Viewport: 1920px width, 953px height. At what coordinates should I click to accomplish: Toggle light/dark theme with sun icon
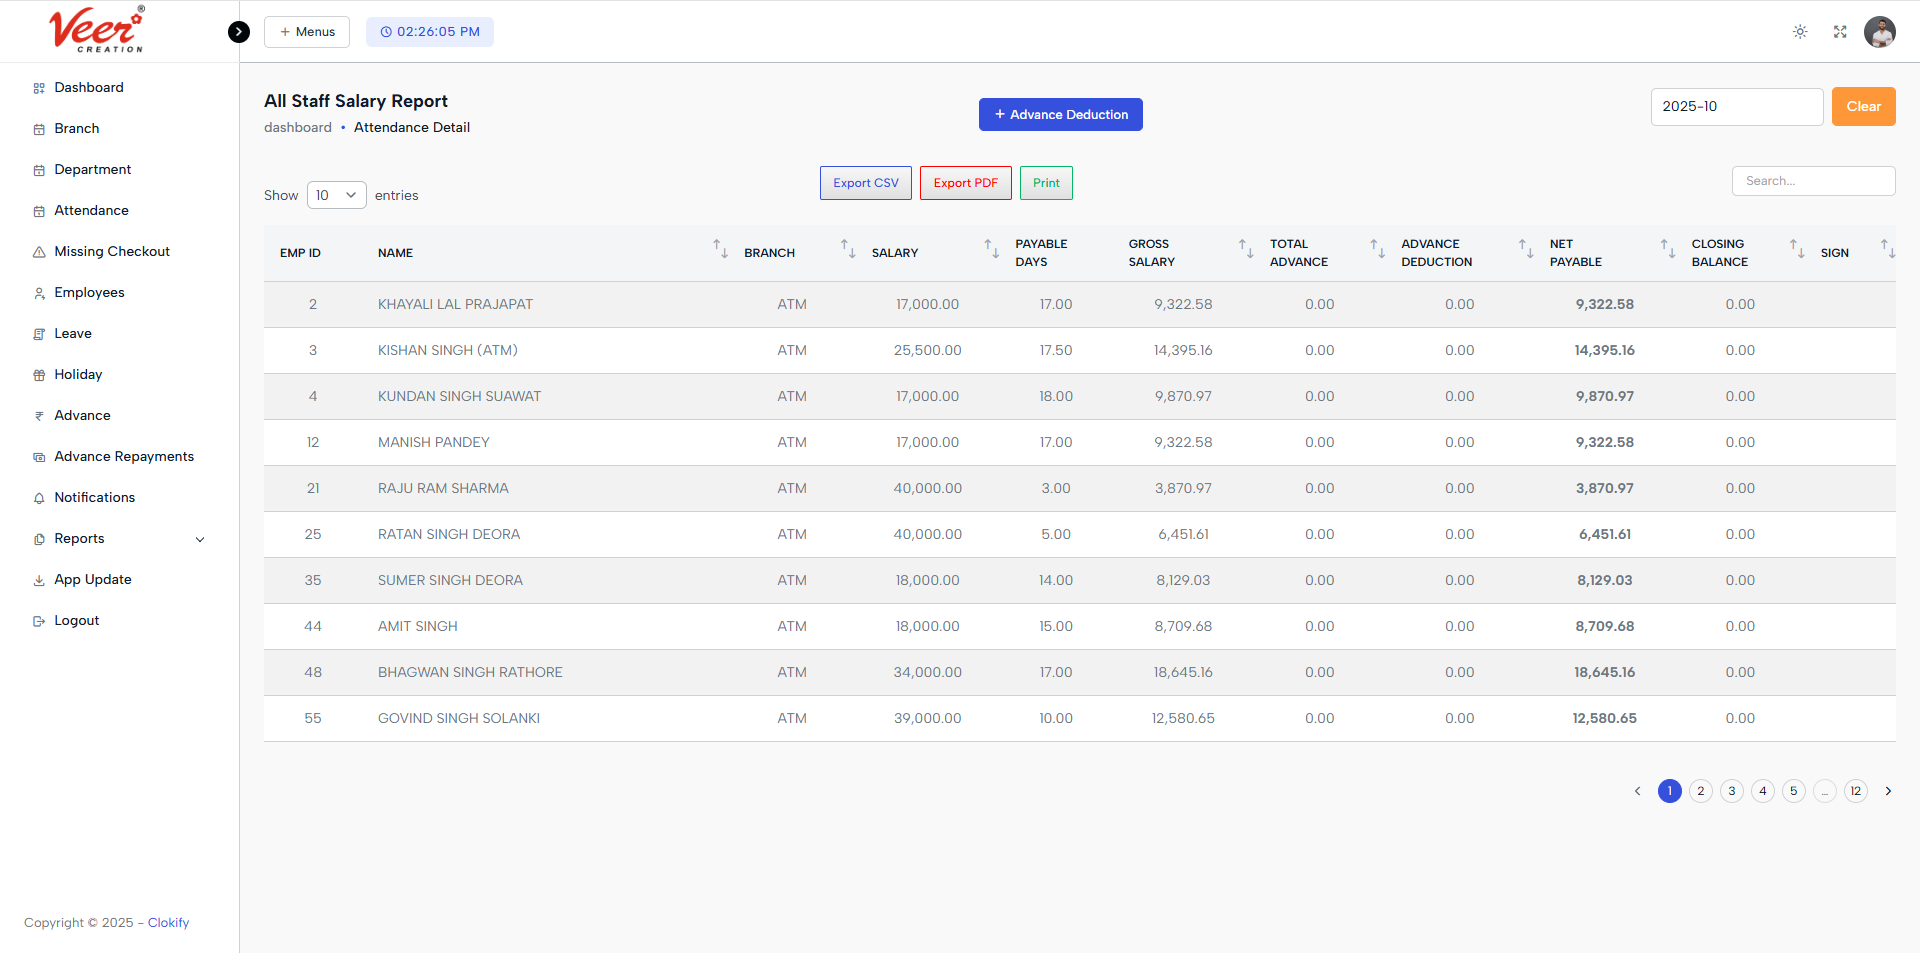[1800, 31]
